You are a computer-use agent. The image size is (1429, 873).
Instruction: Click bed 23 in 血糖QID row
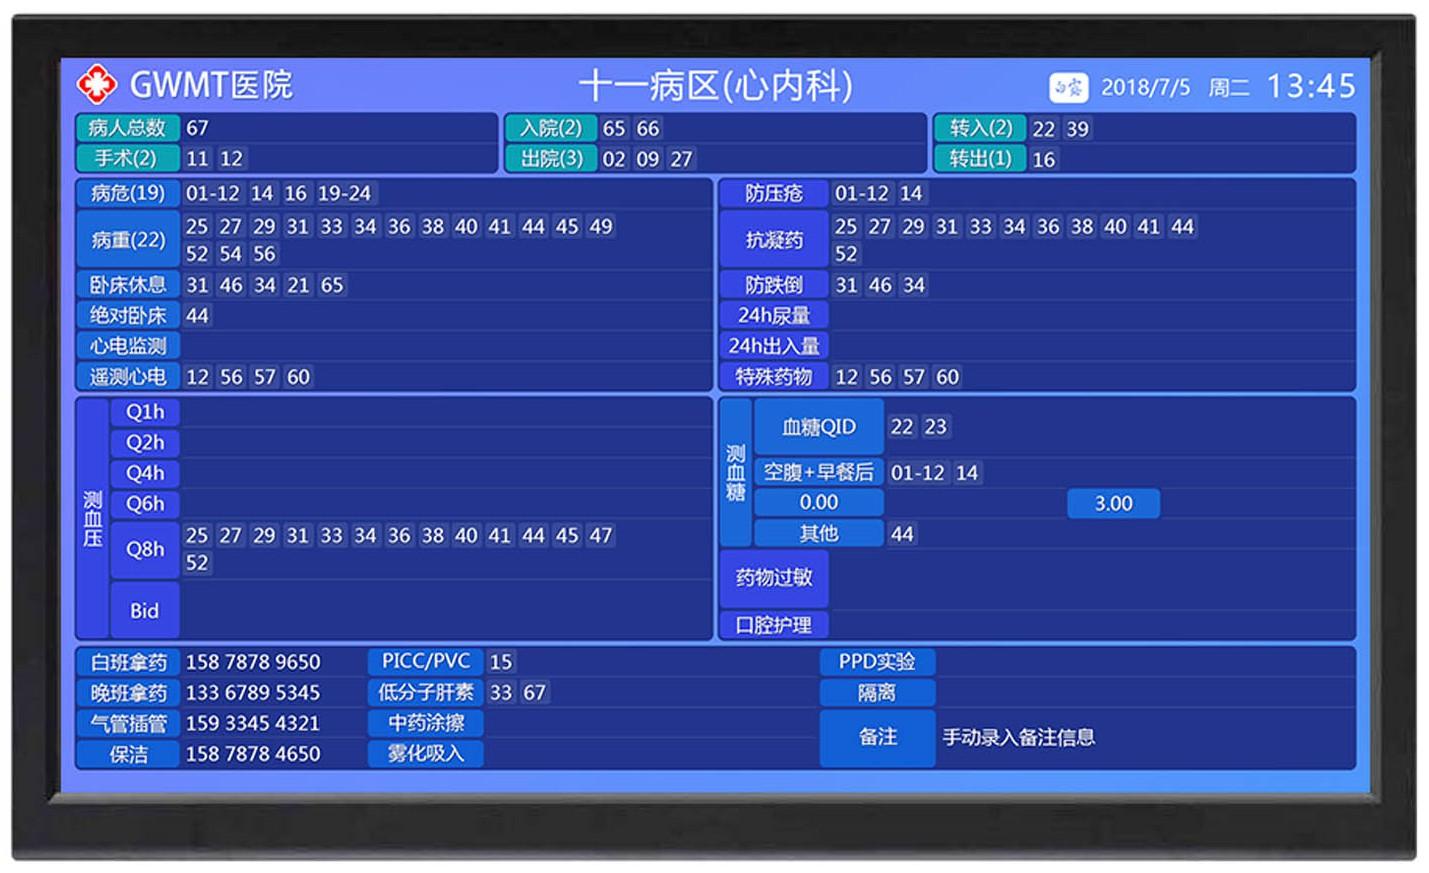(935, 427)
